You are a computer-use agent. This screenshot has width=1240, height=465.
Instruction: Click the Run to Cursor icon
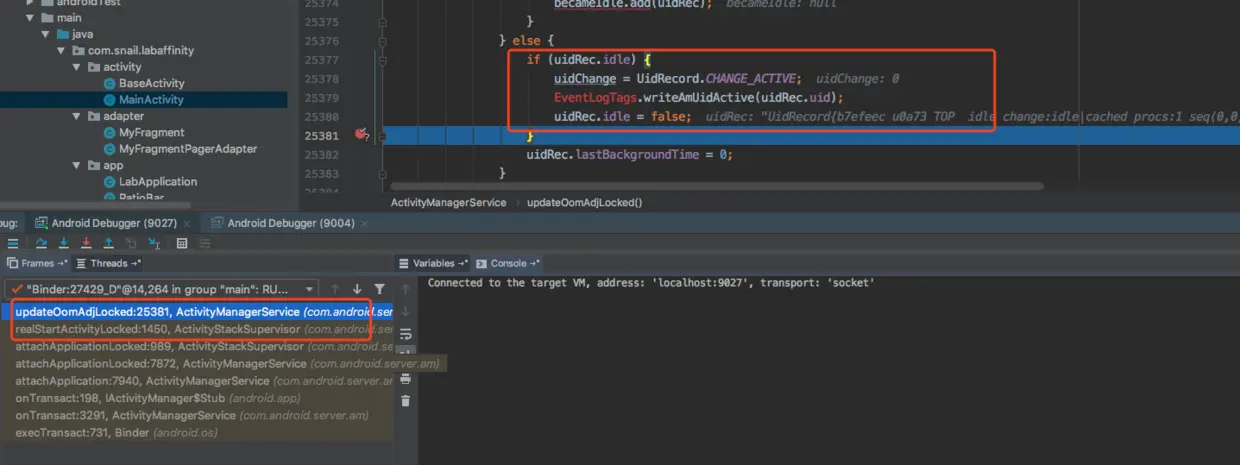(x=154, y=243)
